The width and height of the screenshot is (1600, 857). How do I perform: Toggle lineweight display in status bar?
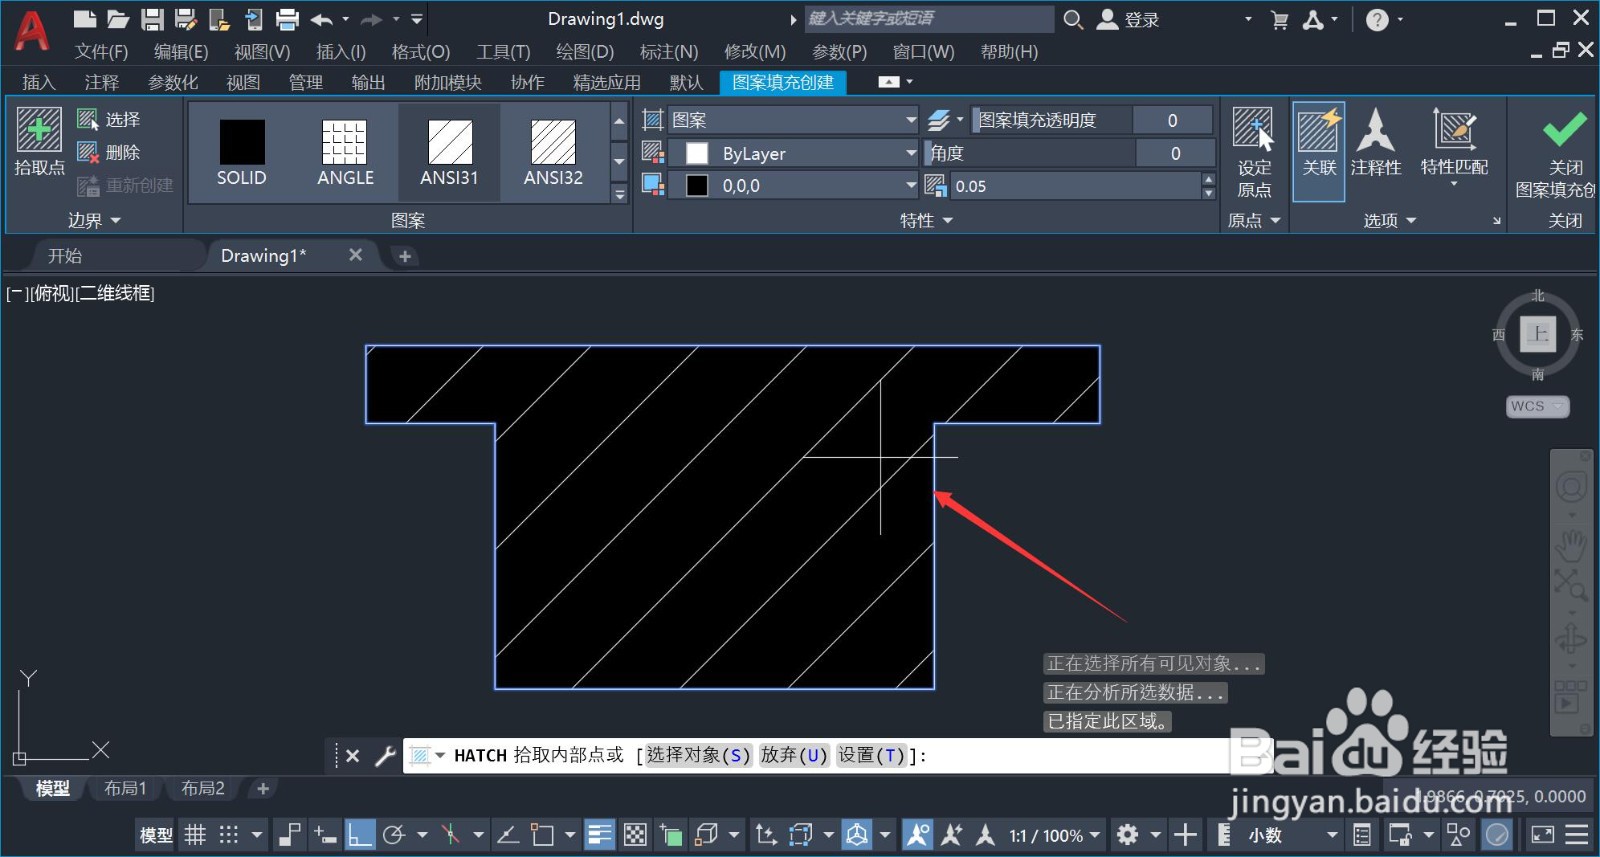[x=600, y=834]
